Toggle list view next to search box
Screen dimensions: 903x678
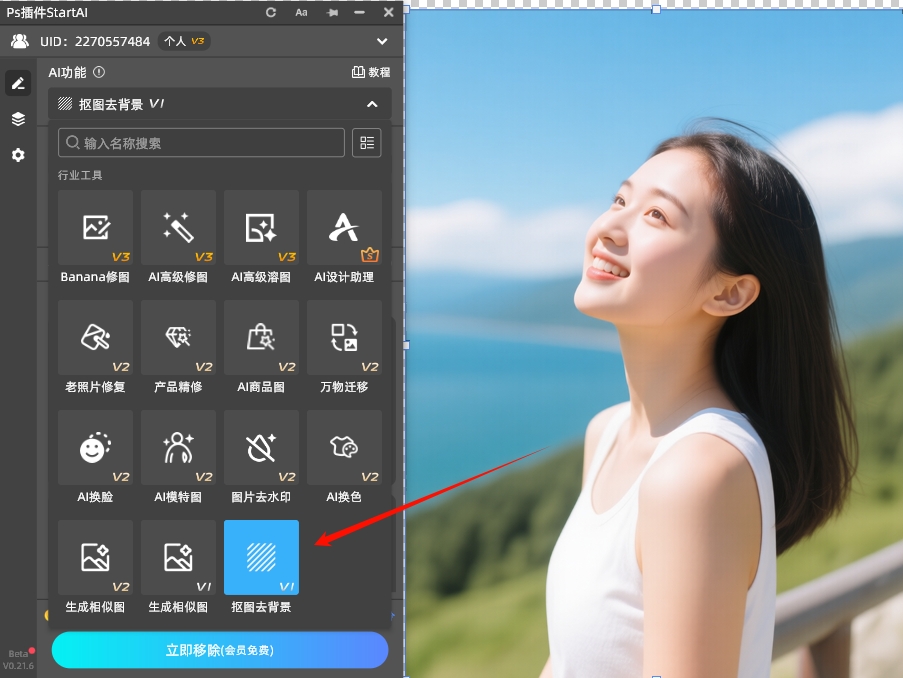click(x=367, y=143)
